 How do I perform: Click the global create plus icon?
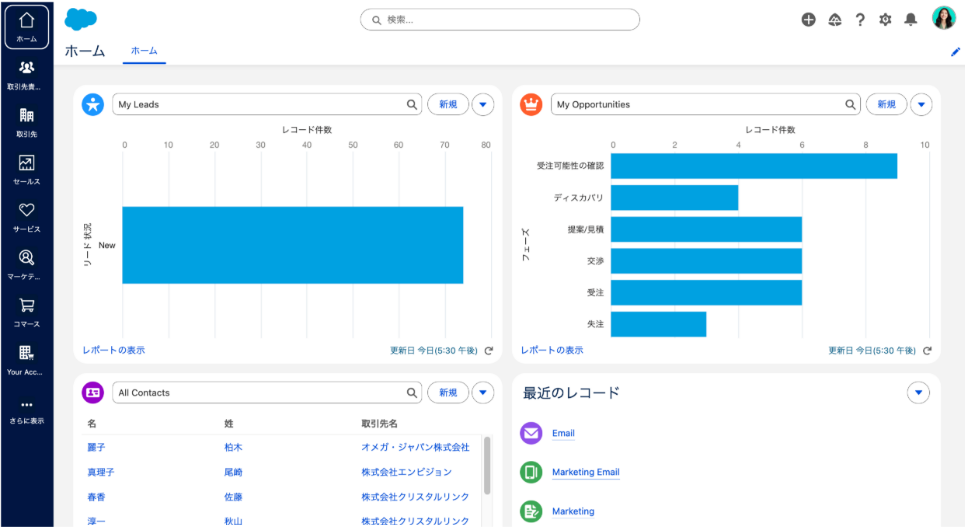coord(808,19)
